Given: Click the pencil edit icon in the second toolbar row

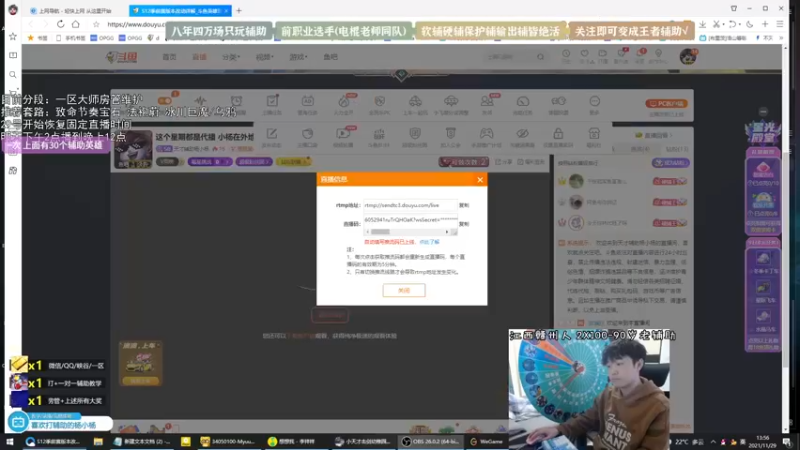Looking at the screenshot, I should click(x=272, y=134).
